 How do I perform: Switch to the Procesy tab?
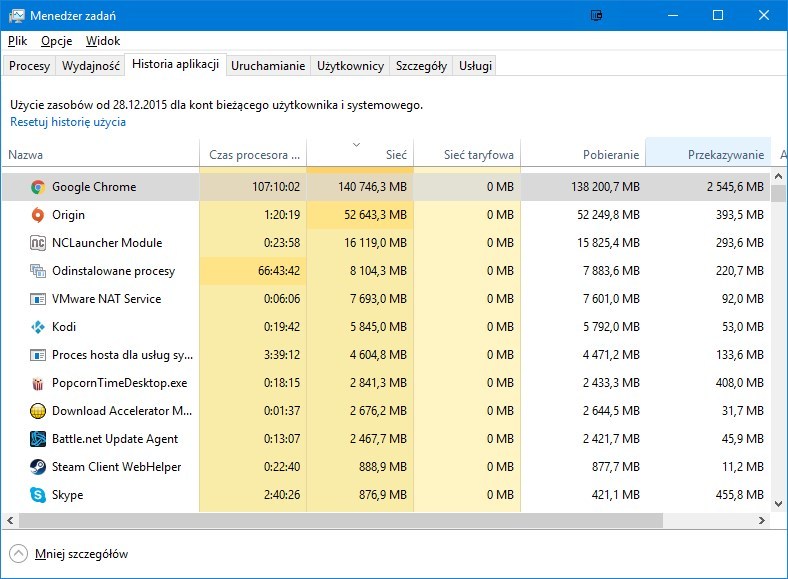point(29,66)
